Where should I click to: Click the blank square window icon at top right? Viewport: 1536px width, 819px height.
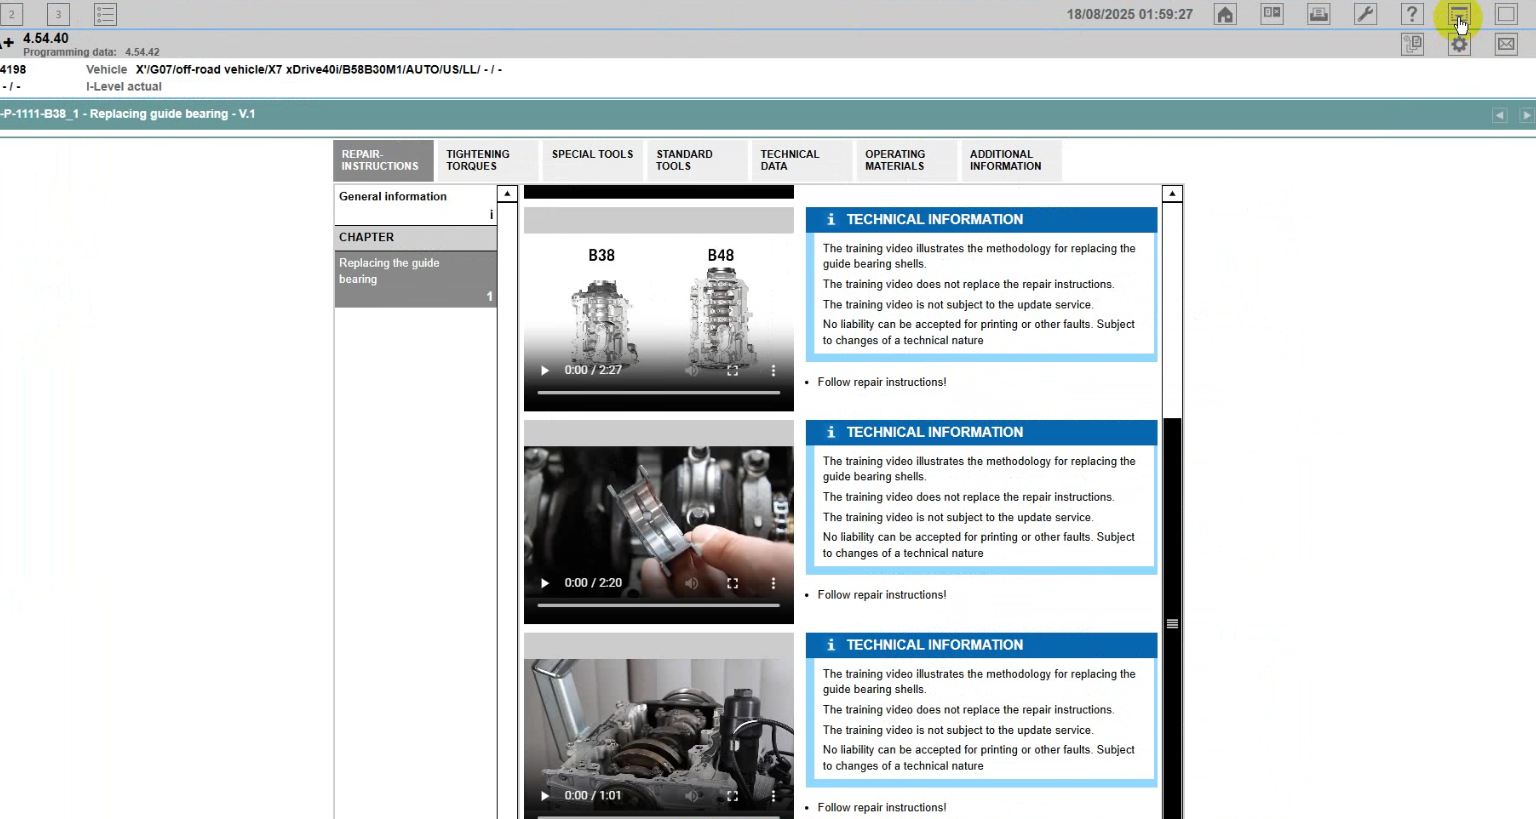click(1506, 14)
